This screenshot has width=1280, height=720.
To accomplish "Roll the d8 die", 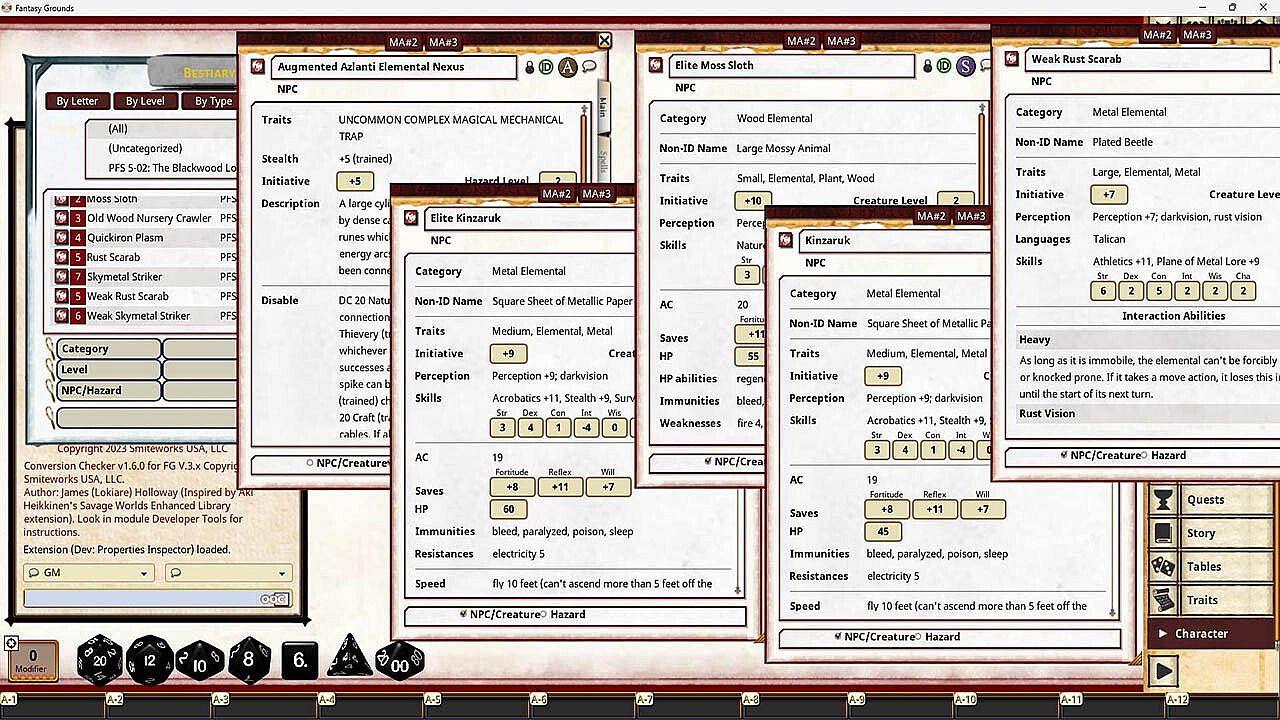I will (x=248, y=660).
